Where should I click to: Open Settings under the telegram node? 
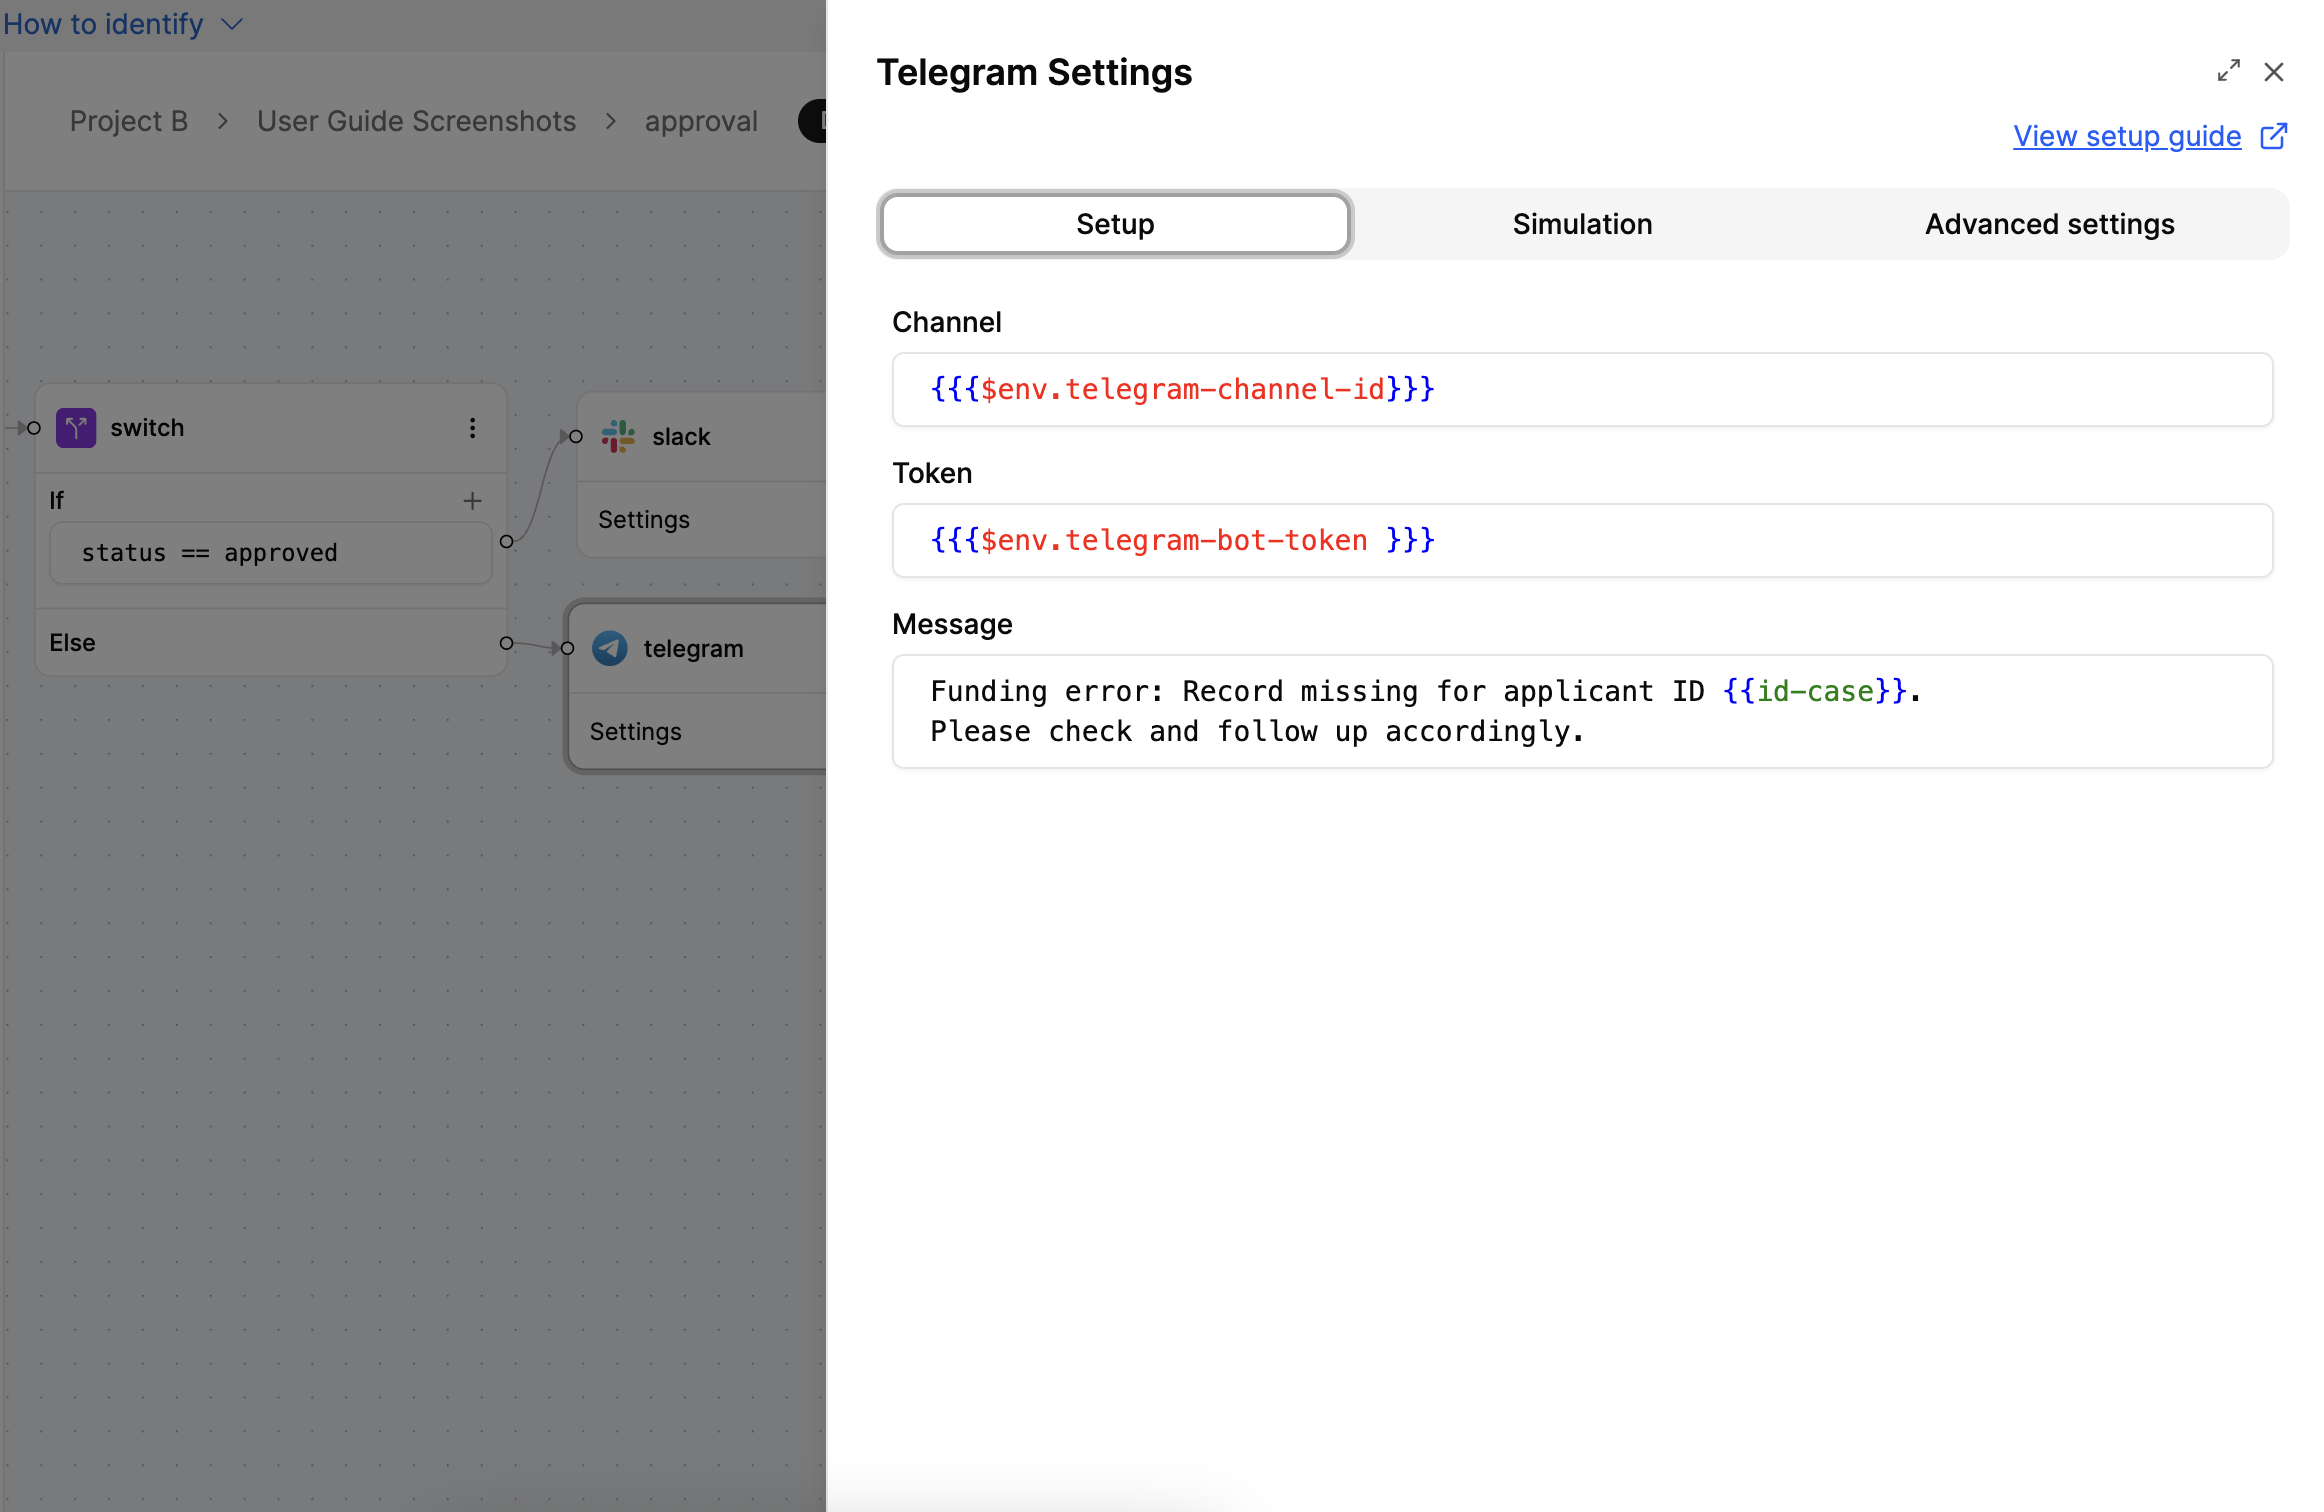[x=636, y=732]
